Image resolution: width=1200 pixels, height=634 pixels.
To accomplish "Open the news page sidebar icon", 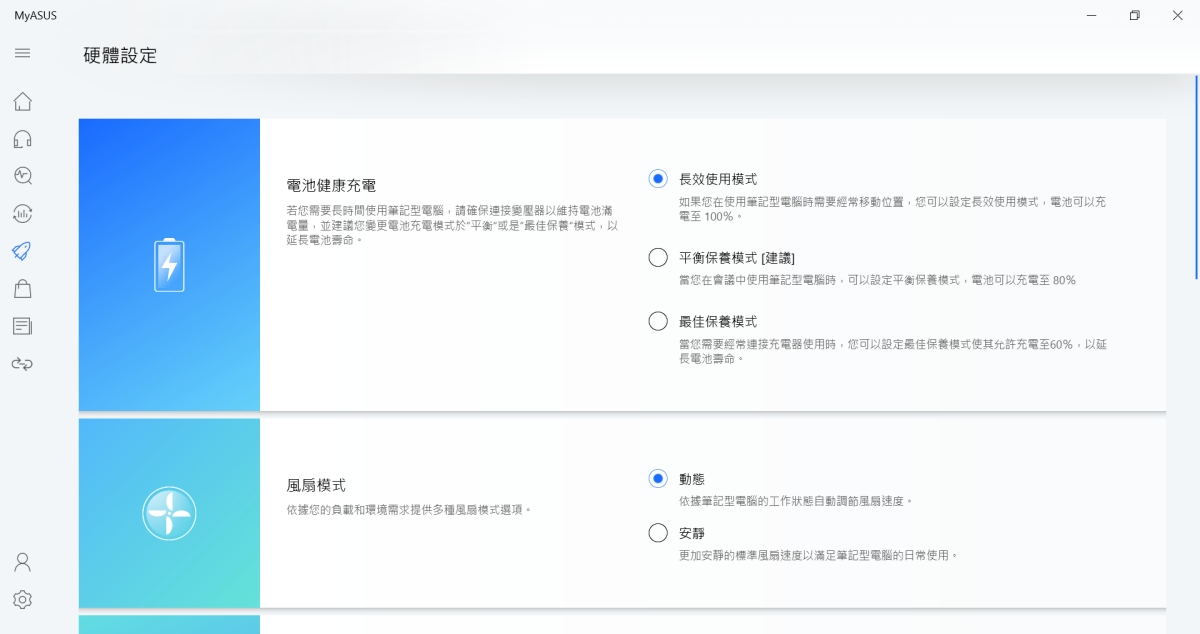I will click(22, 326).
